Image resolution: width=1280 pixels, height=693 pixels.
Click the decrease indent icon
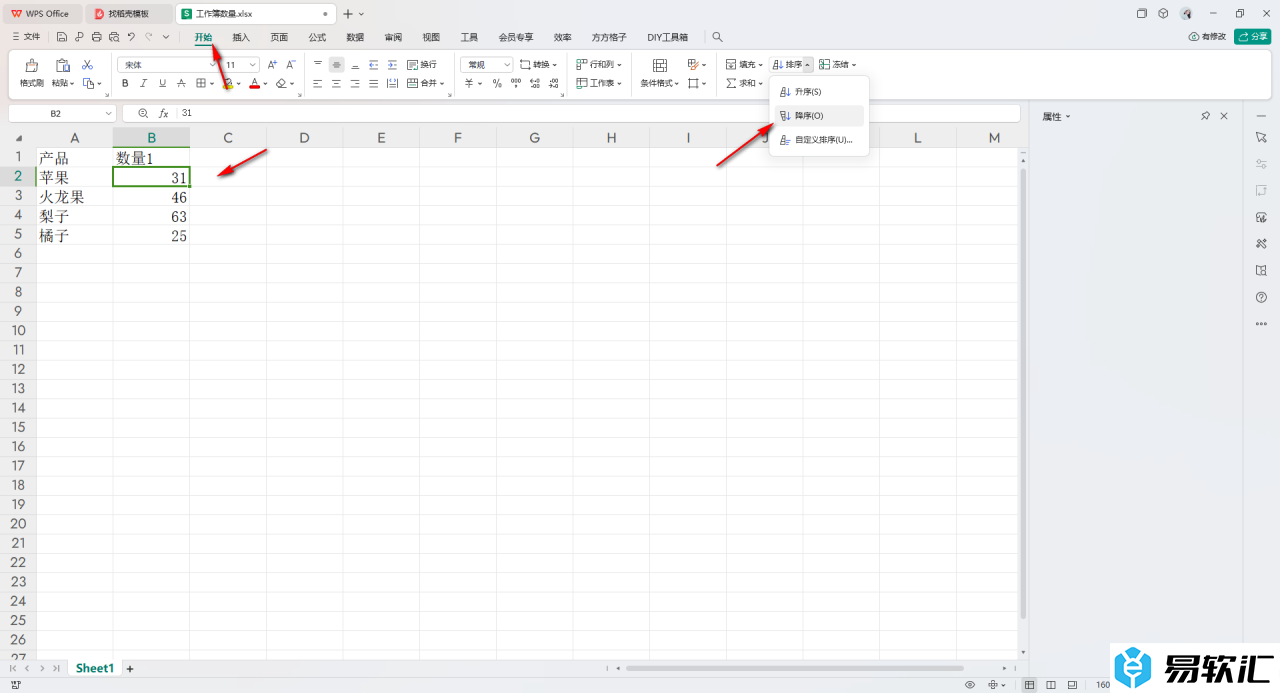click(x=373, y=64)
